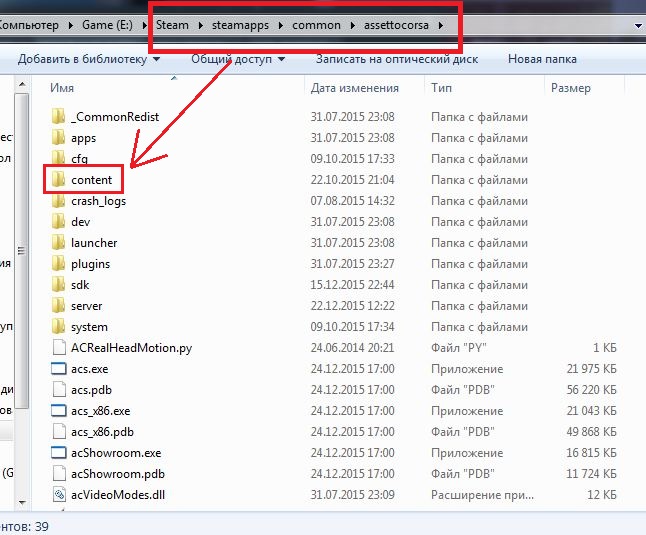
Task: Click the size value 56 220 КБ
Action: point(591,390)
